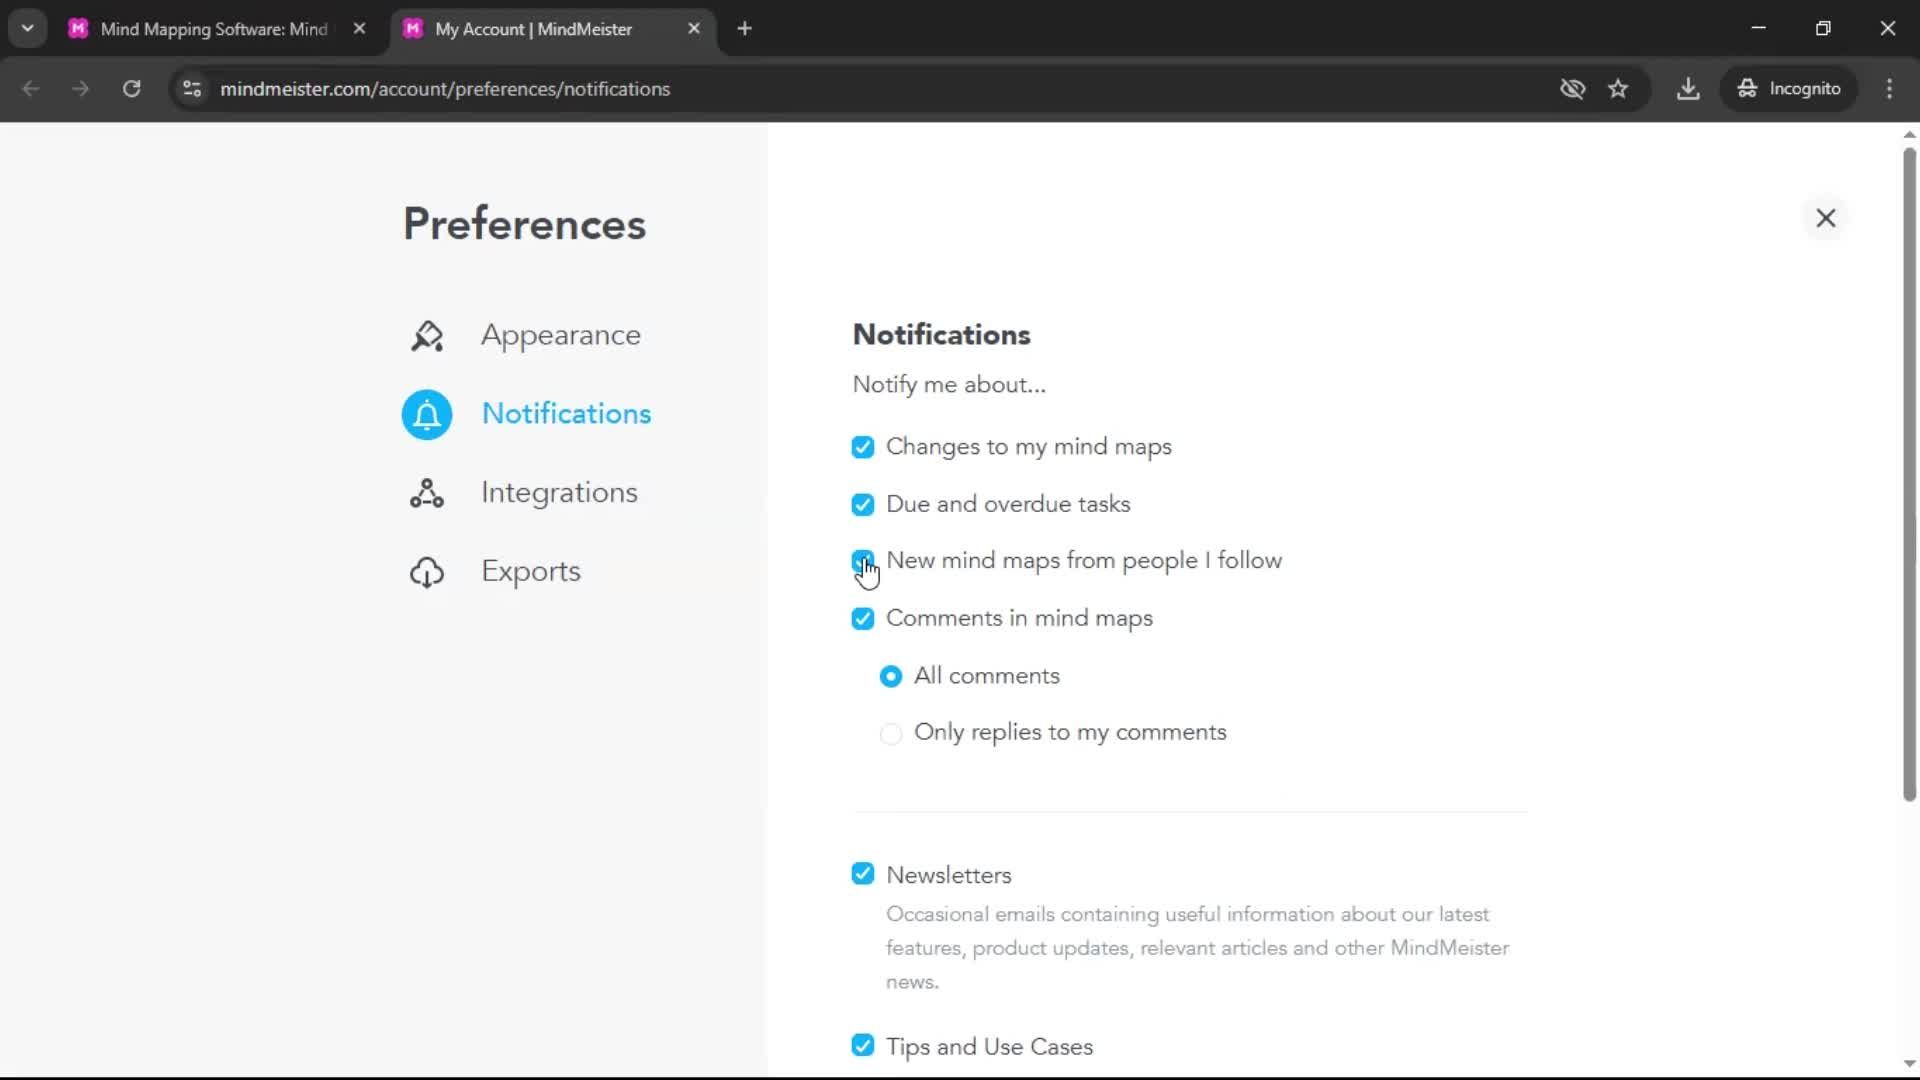The height and width of the screenshot is (1080, 1920).
Task: Click the Preferences title
Action: 524,224
